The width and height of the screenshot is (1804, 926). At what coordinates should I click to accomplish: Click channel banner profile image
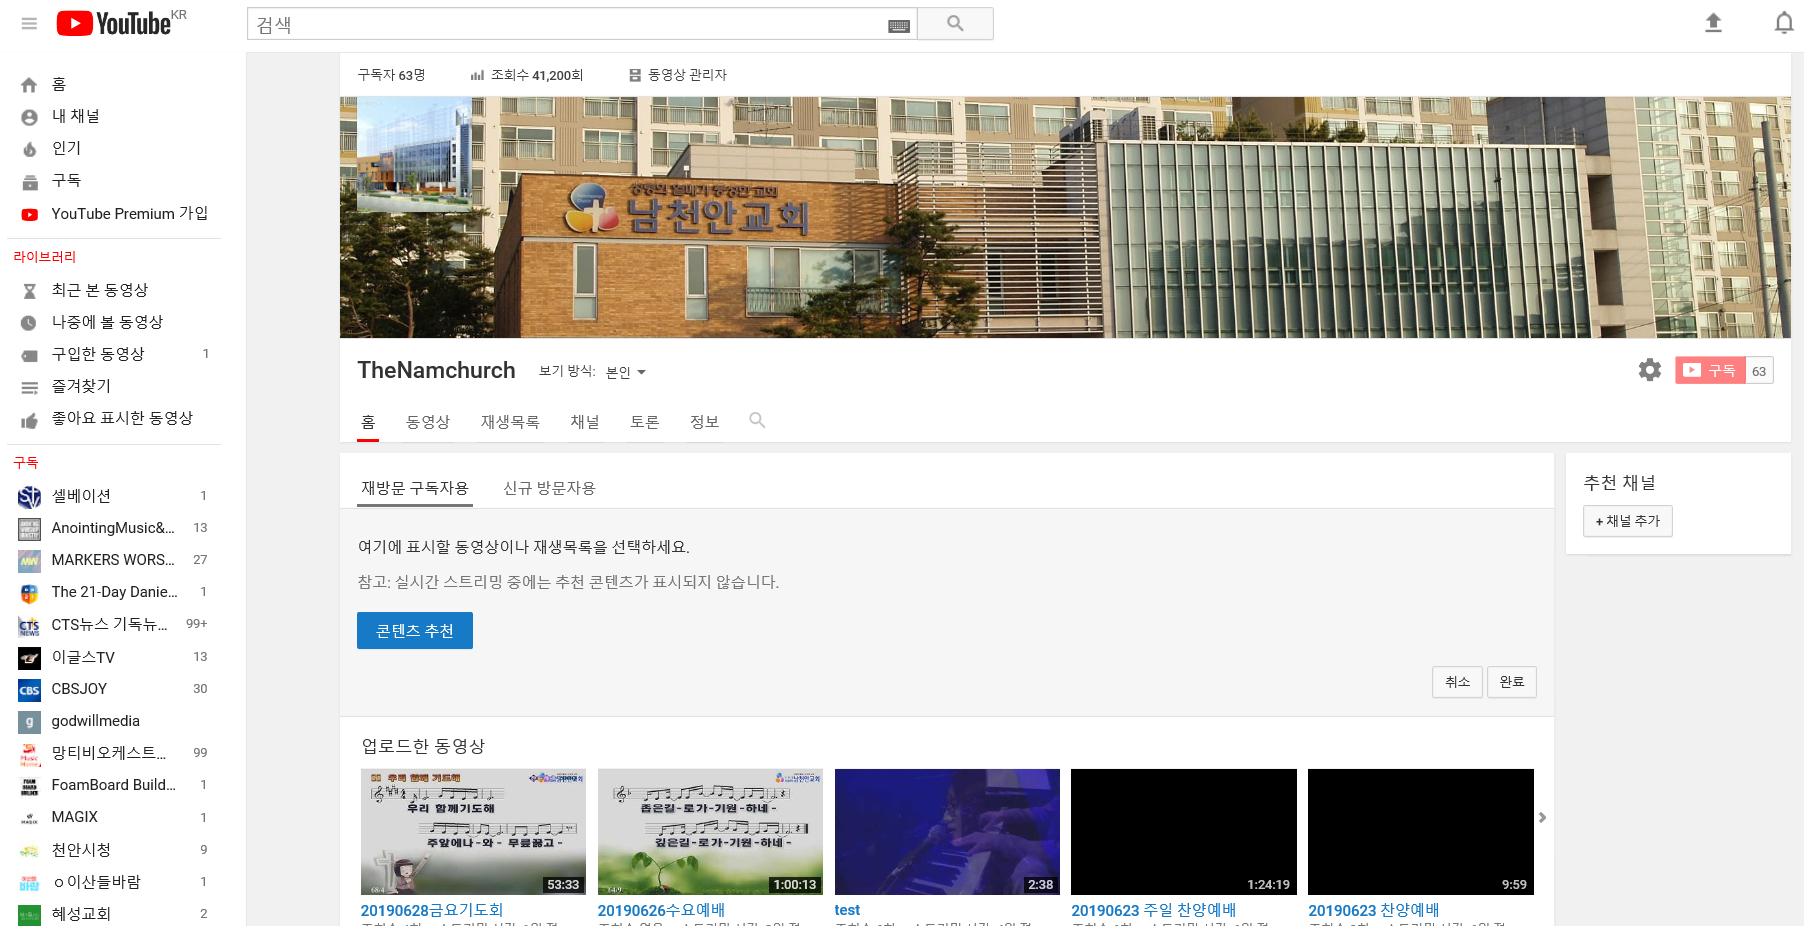[414, 154]
